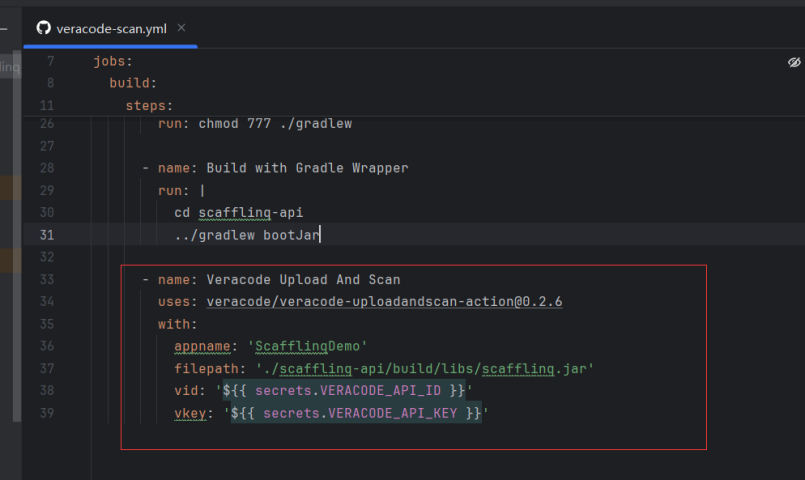Jump to the sticky 'steps:' line
This screenshot has width=805, height=480.
coord(149,105)
